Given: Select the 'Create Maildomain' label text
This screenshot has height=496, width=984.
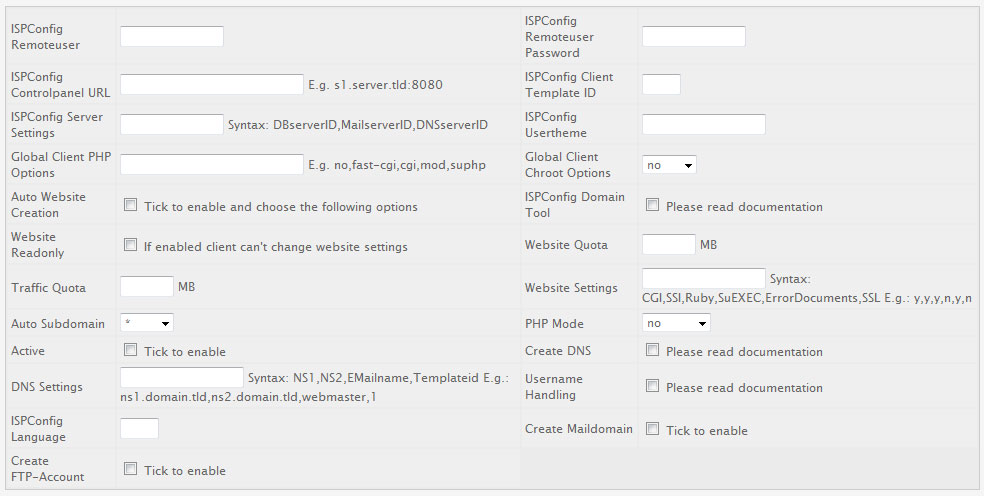Looking at the screenshot, I should point(579,429).
